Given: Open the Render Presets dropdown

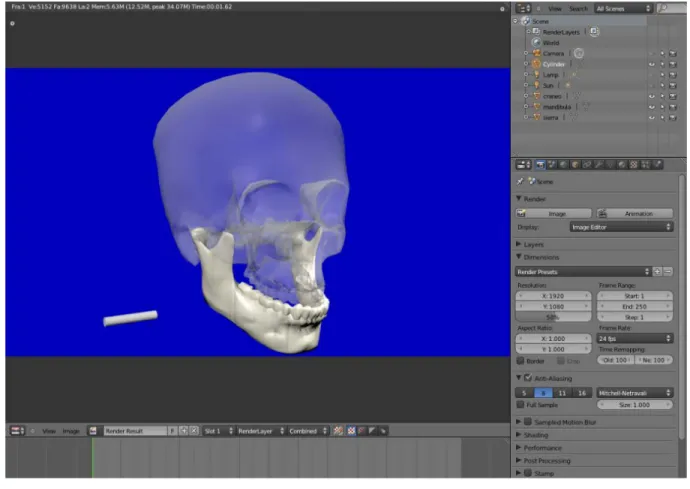Looking at the screenshot, I should click(x=583, y=272).
